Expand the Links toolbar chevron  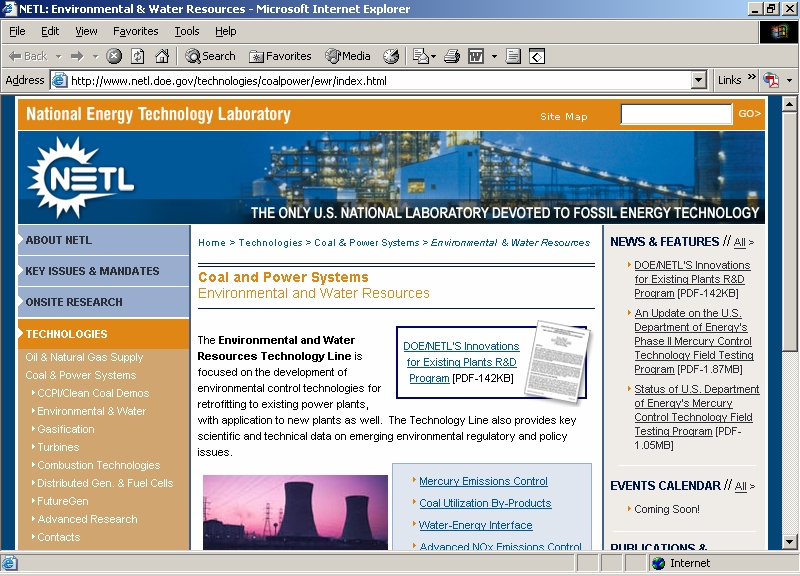tap(751, 77)
